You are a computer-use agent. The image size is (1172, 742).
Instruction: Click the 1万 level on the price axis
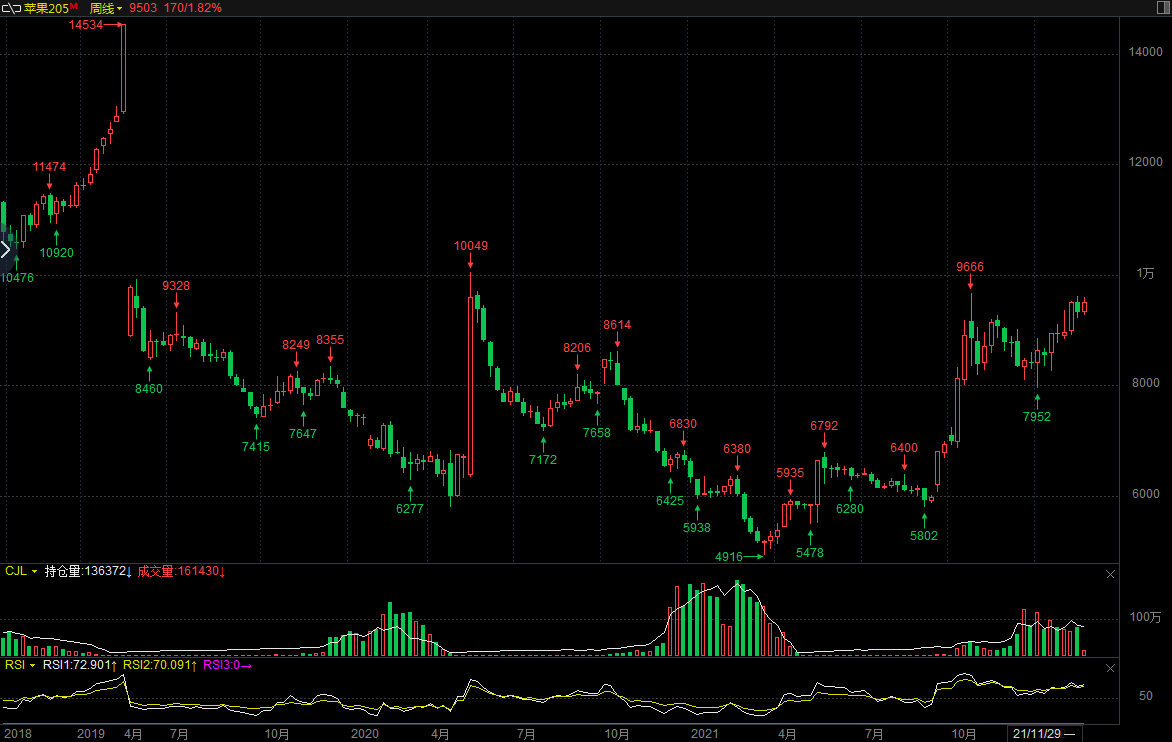(x=1145, y=273)
